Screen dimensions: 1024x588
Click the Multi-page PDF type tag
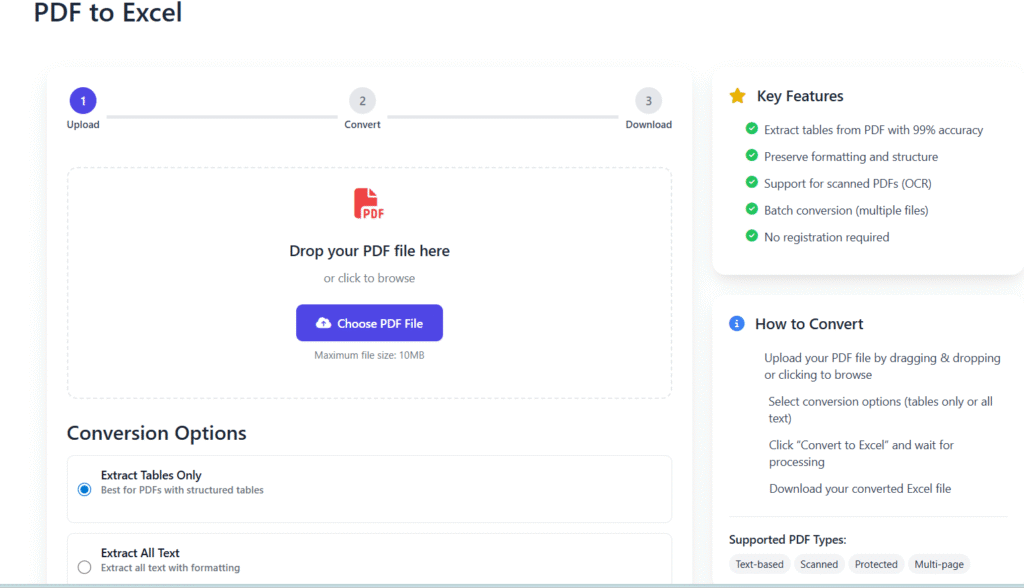tap(939, 564)
